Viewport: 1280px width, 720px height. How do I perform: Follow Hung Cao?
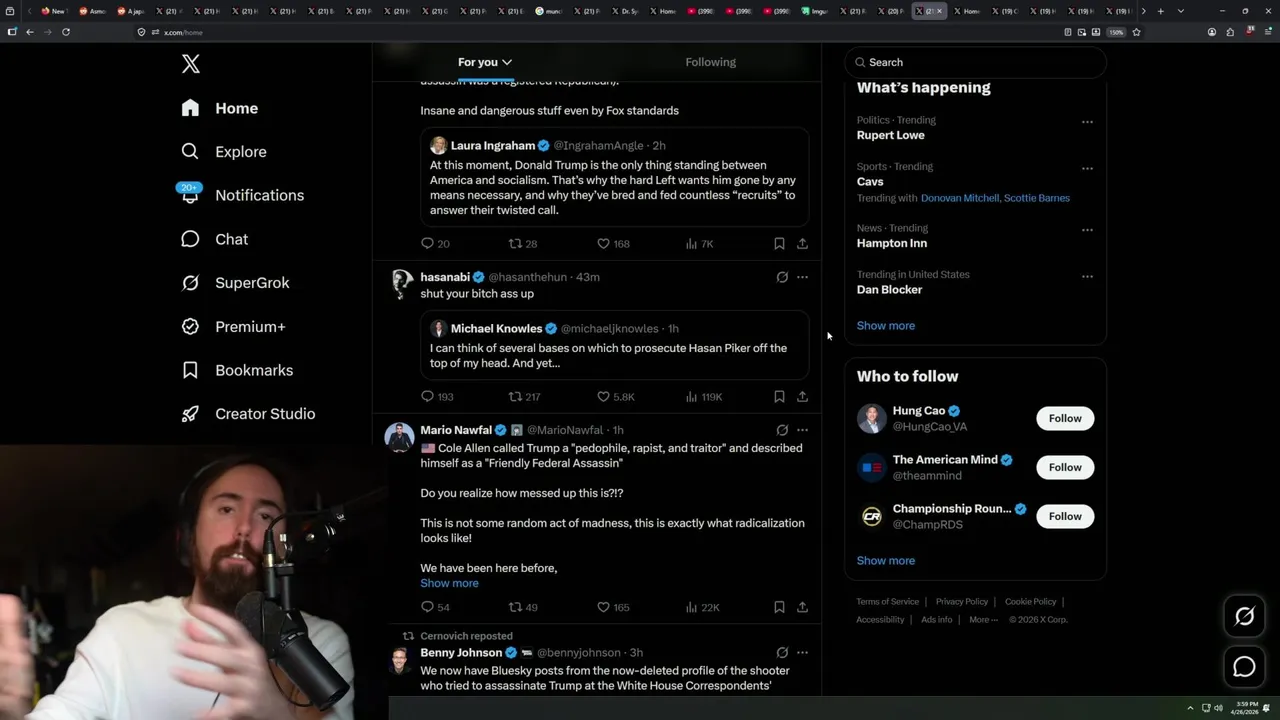coord(1065,418)
